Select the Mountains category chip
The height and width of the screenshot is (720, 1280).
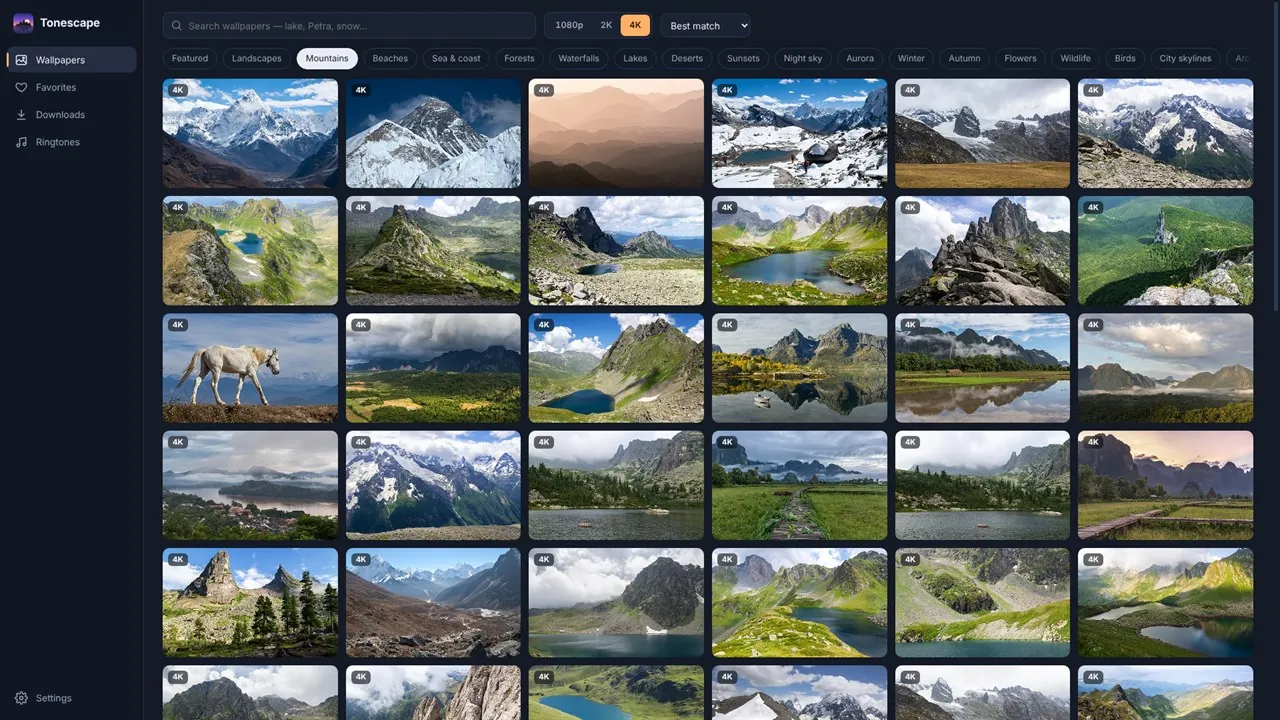pos(327,58)
